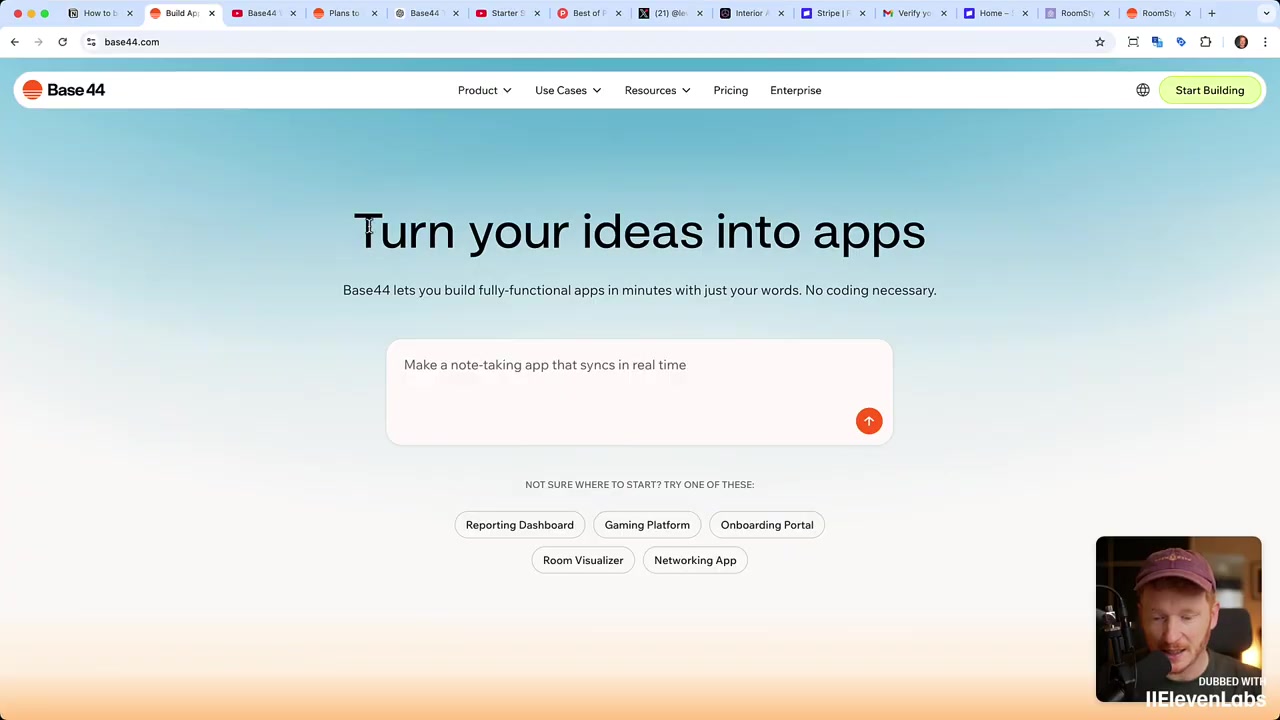Screen dimensions: 1280x720
Task: Expand the Resources dropdown
Action: click(x=657, y=90)
